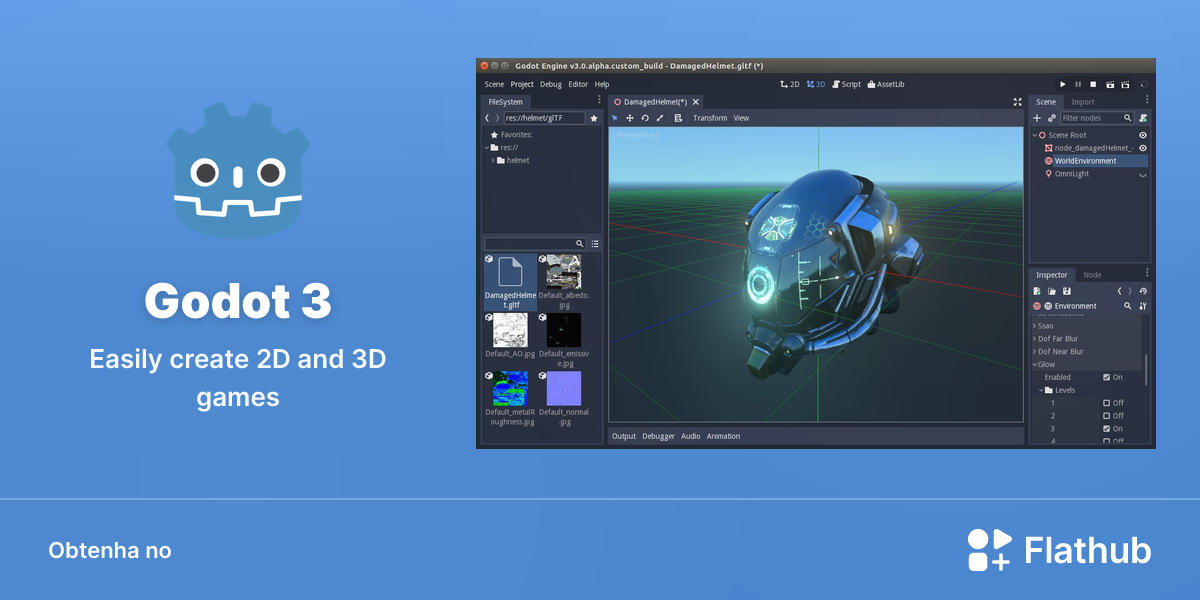This screenshot has height=600, width=1200.
Task: Select the arrow Select Mode tool
Action: [615, 118]
